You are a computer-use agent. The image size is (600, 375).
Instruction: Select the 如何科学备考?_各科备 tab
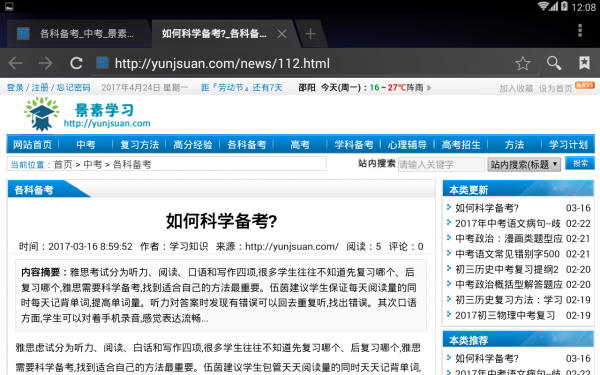[214, 34]
